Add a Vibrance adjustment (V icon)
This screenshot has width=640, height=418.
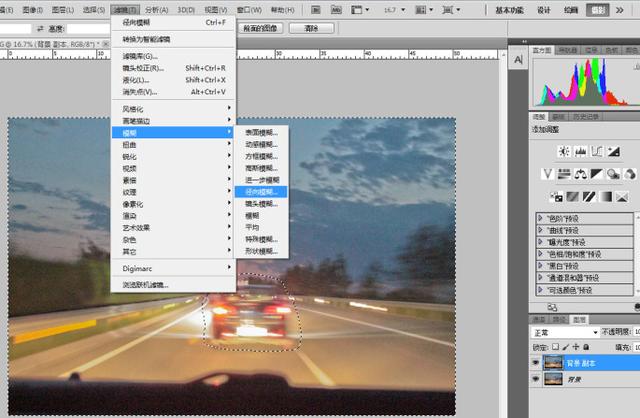tap(547, 174)
